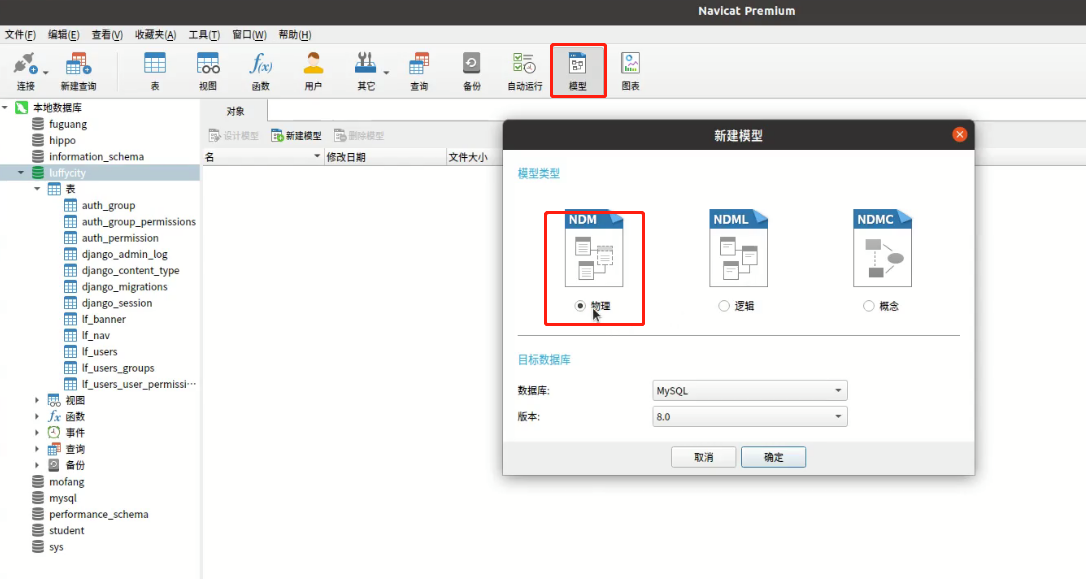The width and height of the screenshot is (1086, 579).
Task: Click the 设计模型 button
Action: point(233,136)
